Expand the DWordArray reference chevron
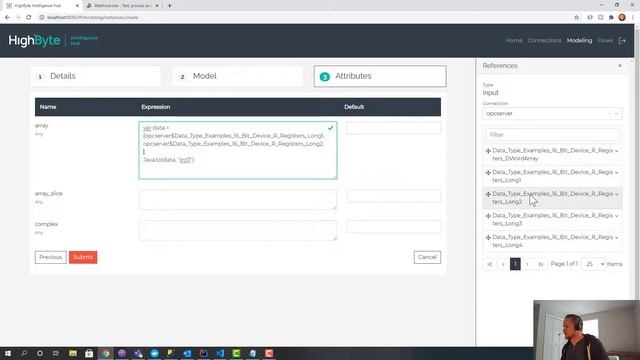640x360 pixels. pos(616,151)
